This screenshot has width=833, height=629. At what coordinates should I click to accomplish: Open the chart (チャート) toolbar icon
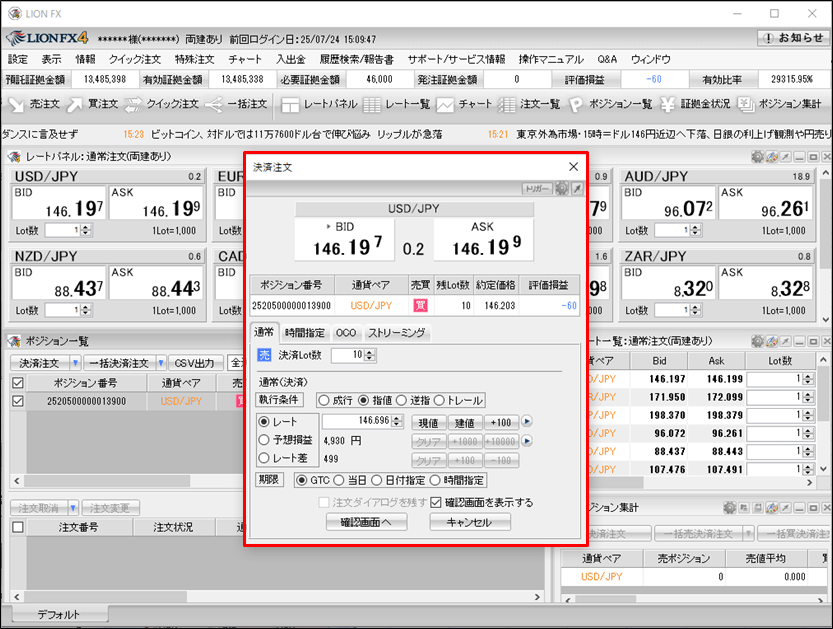(x=445, y=103)
